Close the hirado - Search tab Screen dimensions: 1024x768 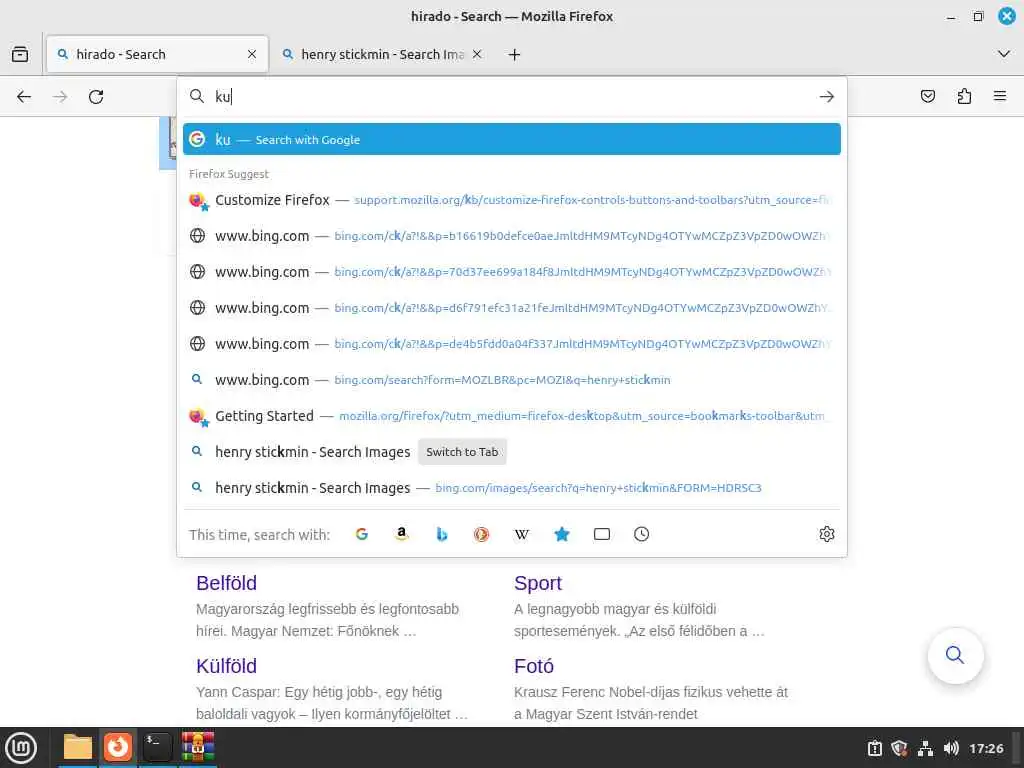(252, 54)
